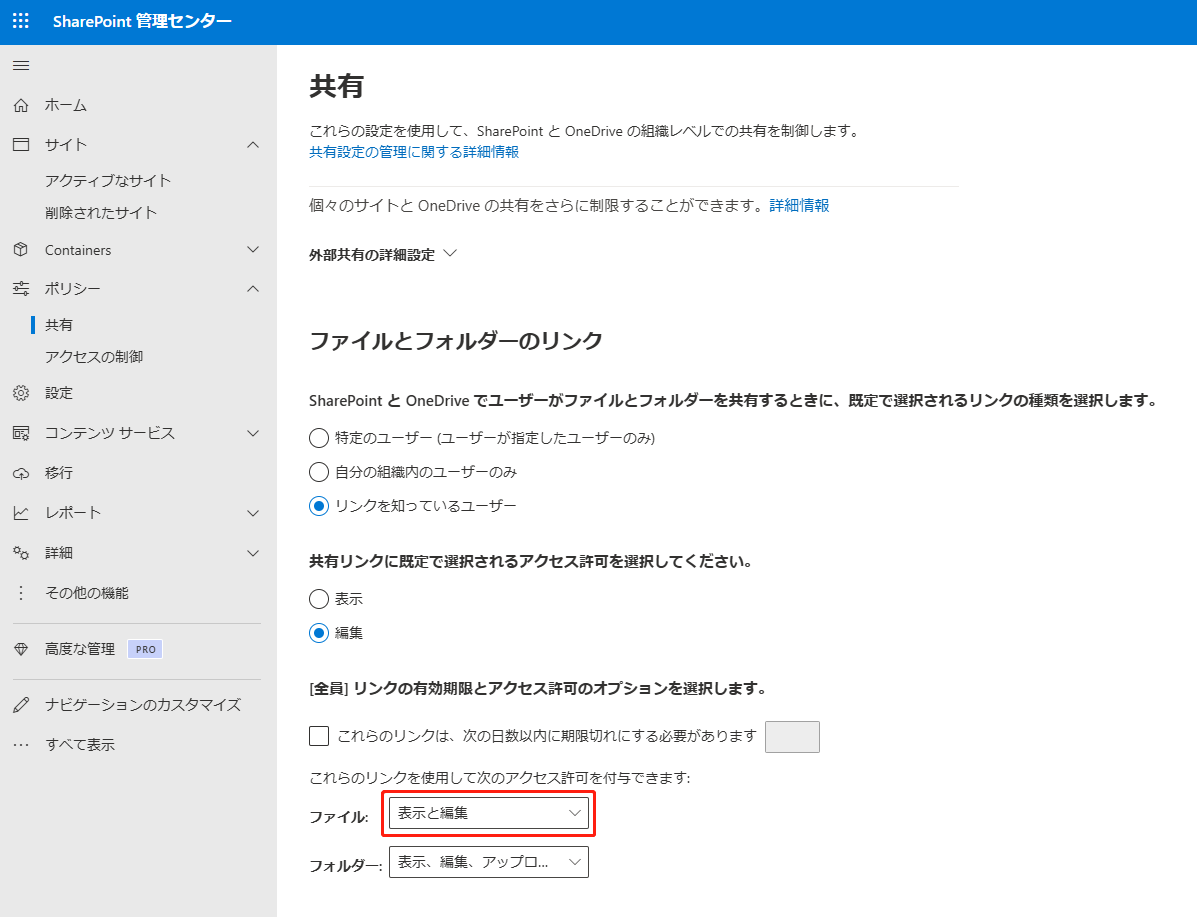The image size is (1197, 917).
Task: Enable link expiration days checkbox
Action: 318,735
